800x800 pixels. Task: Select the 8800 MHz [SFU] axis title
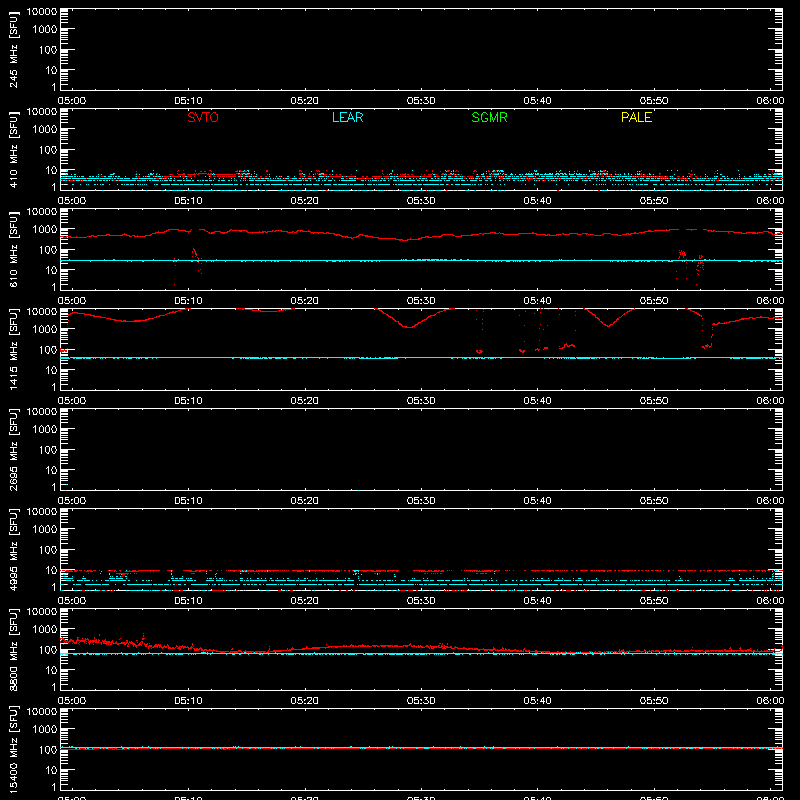click(13, 649)
